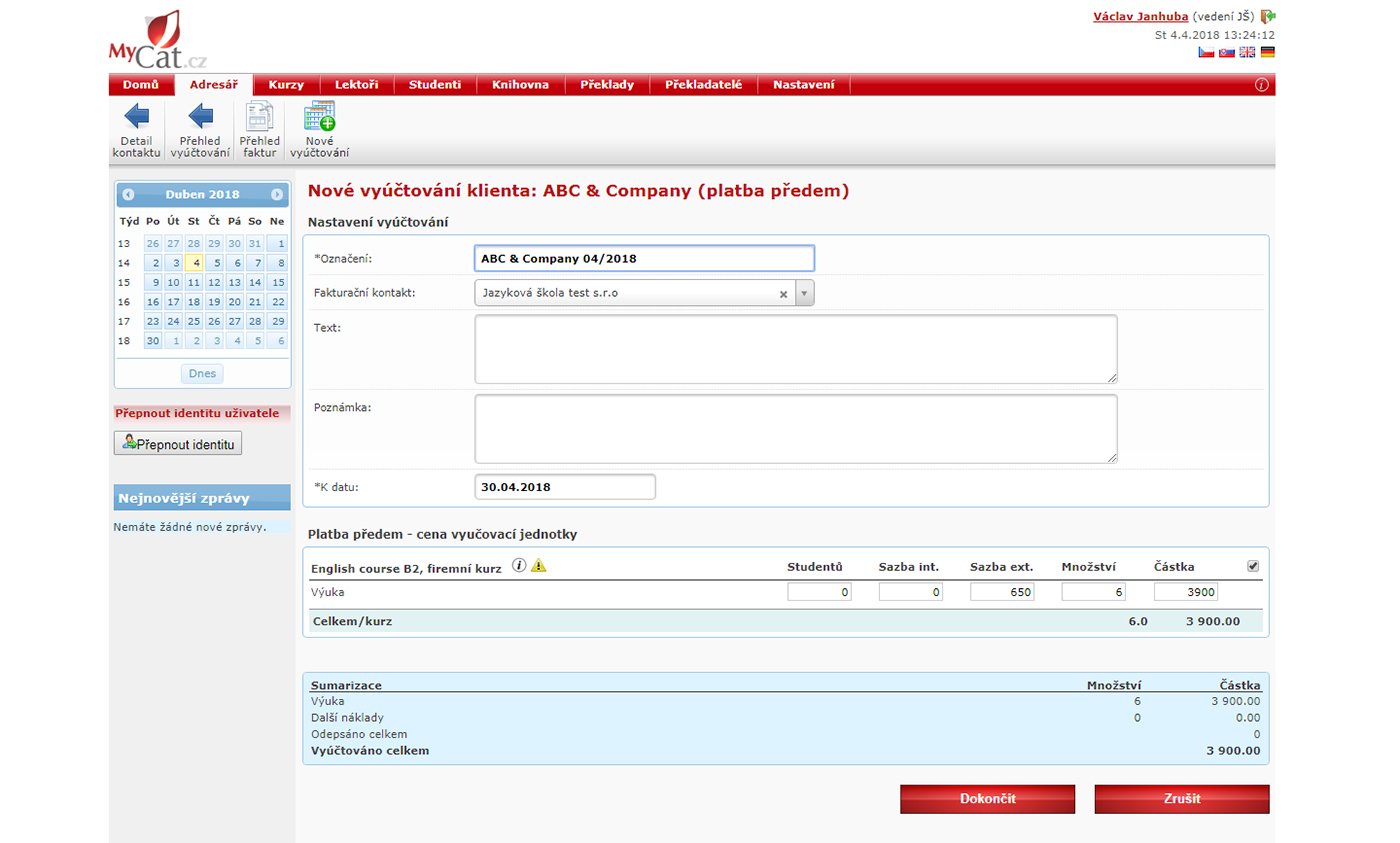Open the info icon in the red menu bar

coord(1262,85)
